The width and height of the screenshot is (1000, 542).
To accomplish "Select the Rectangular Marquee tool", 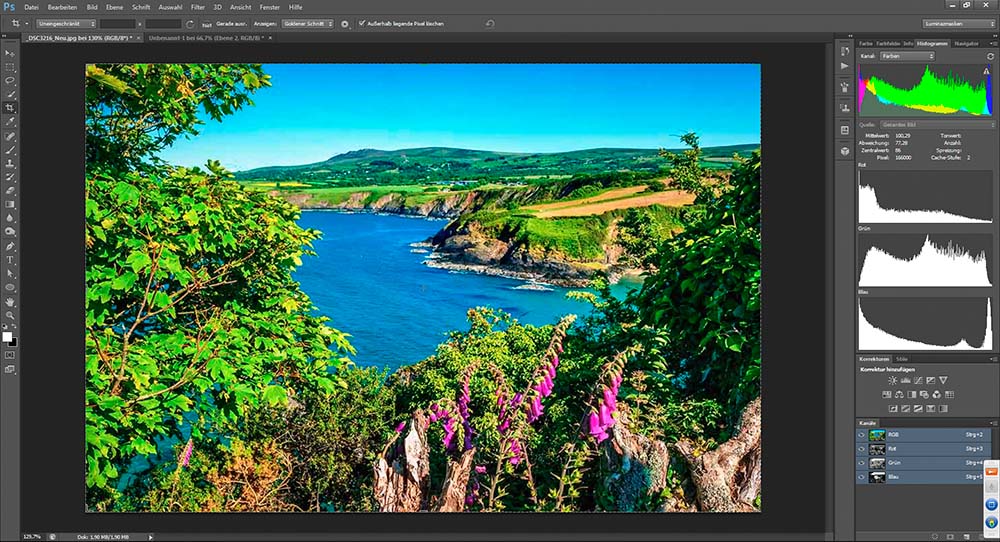I will click(x=10, y=67).
